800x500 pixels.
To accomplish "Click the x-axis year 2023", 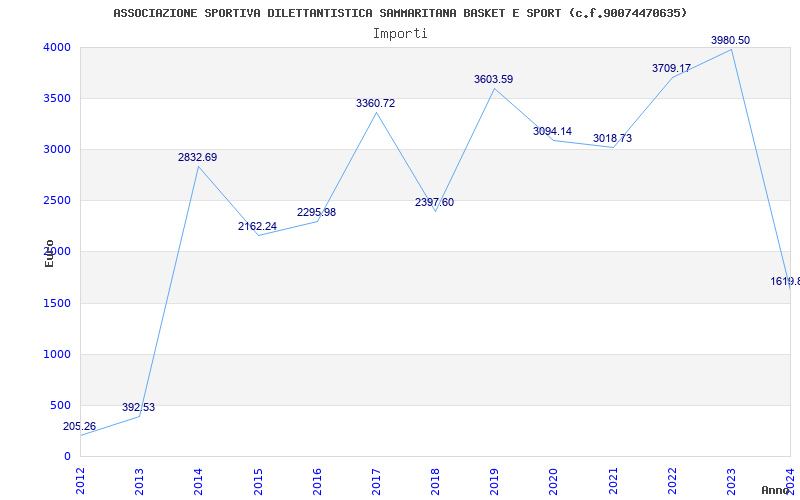I will coord(731,481).
